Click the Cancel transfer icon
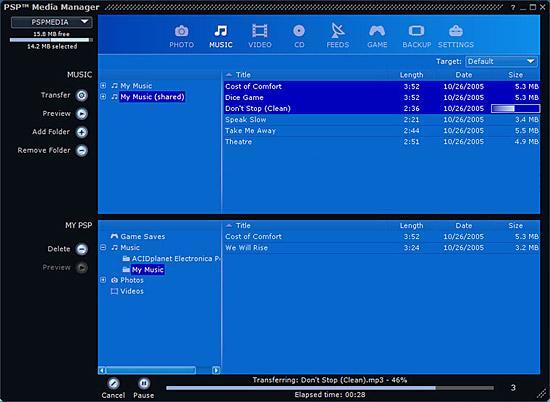 coord(113,383)
